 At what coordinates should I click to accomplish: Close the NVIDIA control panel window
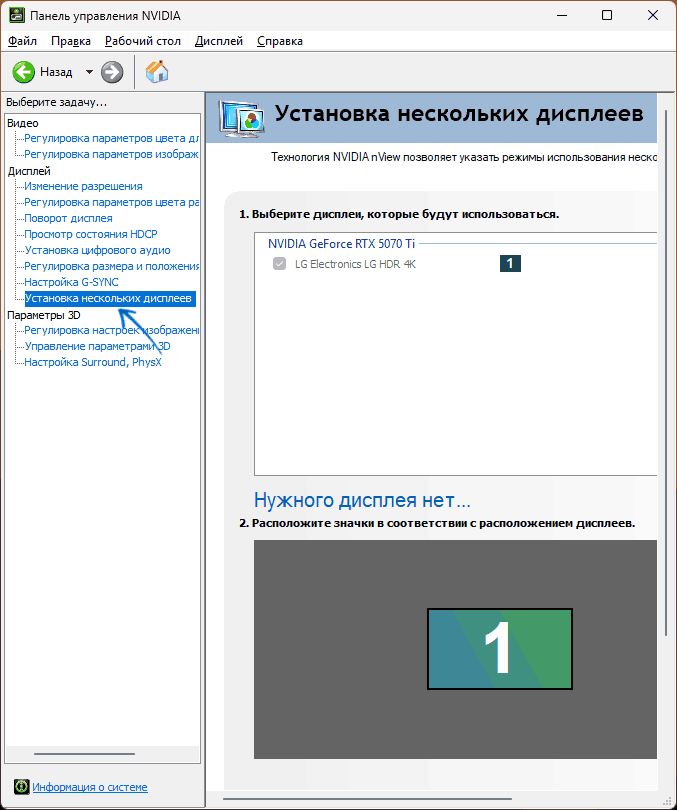click(x=653, y=15)
